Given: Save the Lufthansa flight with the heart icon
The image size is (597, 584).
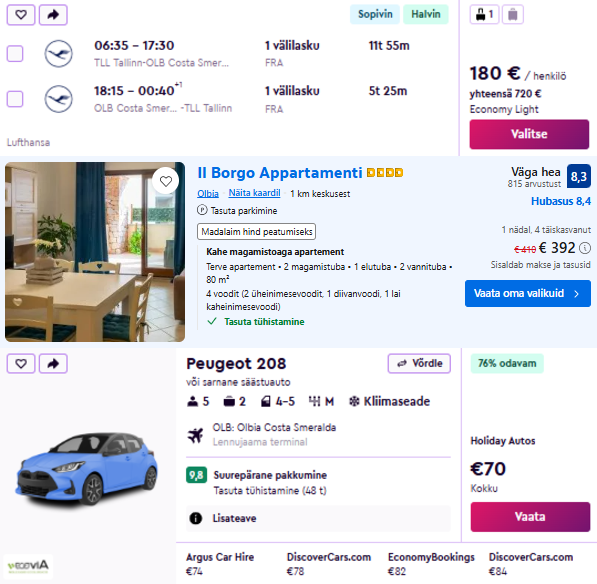Looking at the screenshot, I should pos(21,15).
